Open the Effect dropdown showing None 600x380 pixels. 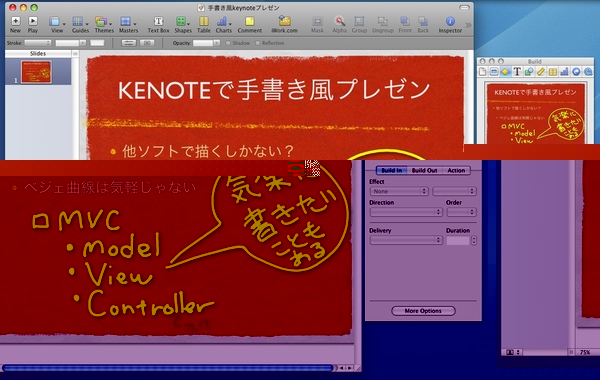tap(398, 191)
